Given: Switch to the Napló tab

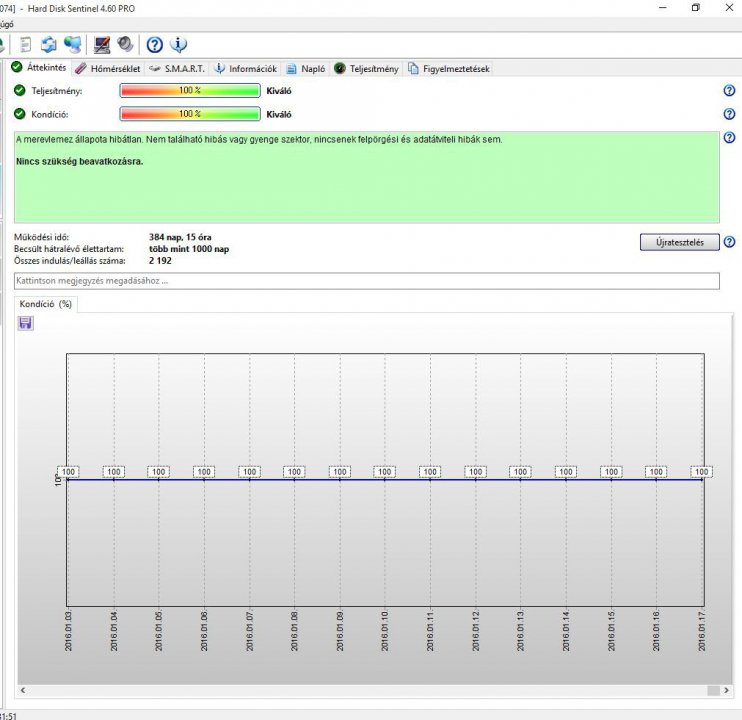Looking at the screenshot, I should tap(306, 69).
